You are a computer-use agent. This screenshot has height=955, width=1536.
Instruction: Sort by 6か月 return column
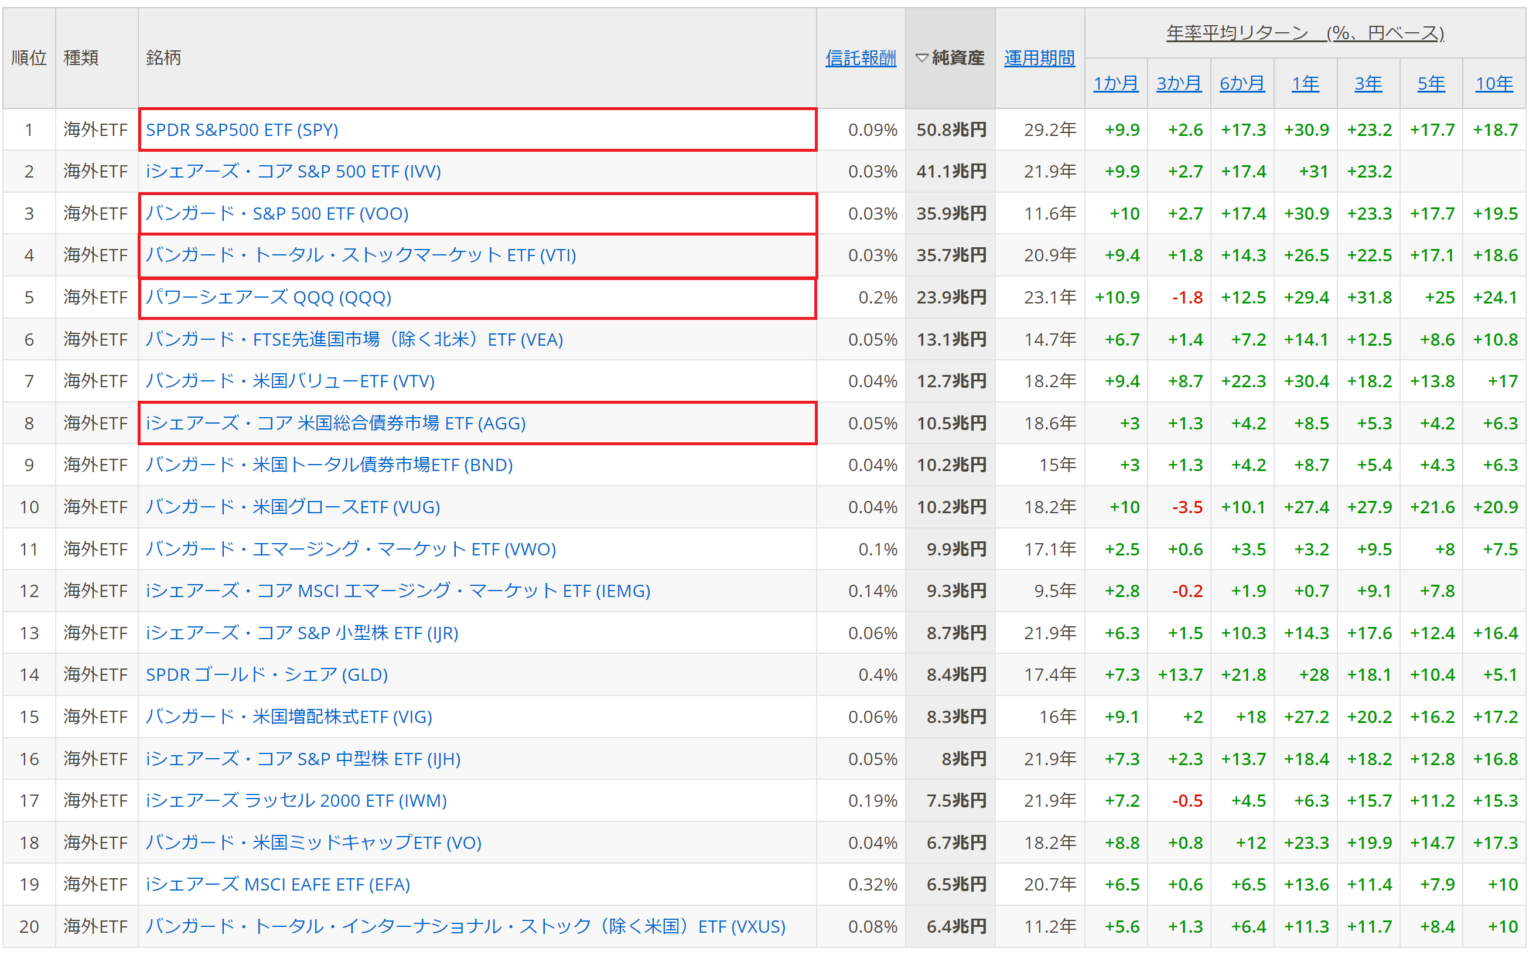(1241, 84)
